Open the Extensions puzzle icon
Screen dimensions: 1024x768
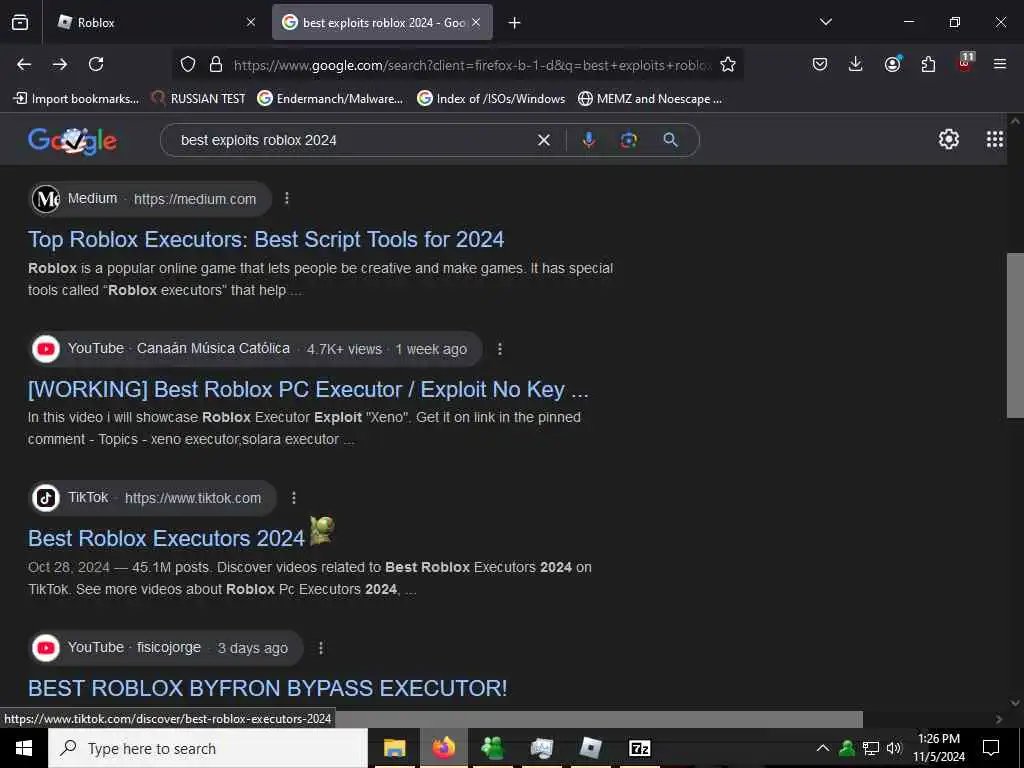point(928,64)
